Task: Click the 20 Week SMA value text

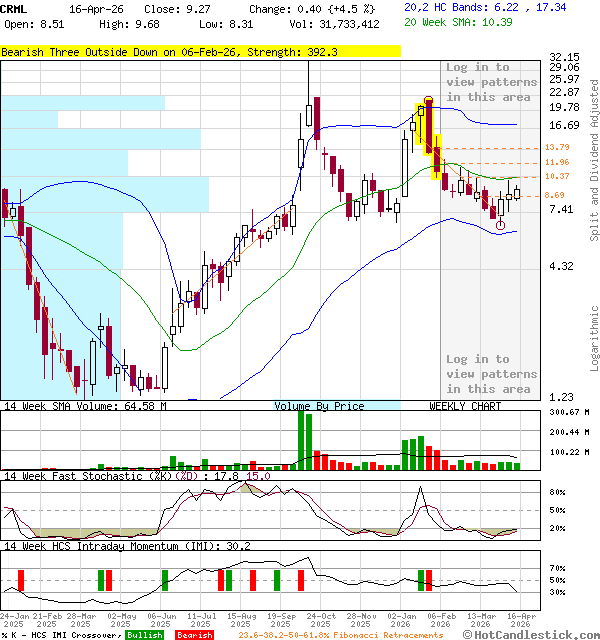Action: click(x=458, y=21)
